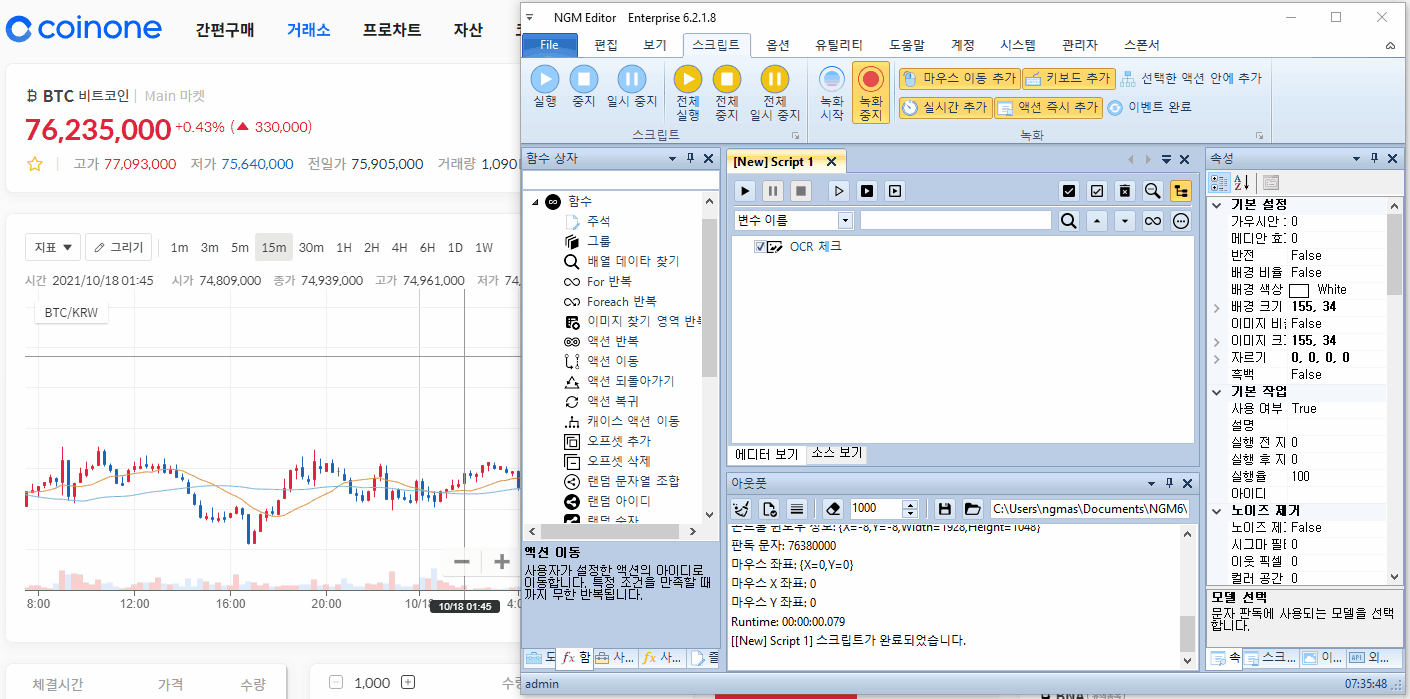Click the output line count 1000 field
The height and width of the screenshot is (699, 1410).
coord(875,508)
